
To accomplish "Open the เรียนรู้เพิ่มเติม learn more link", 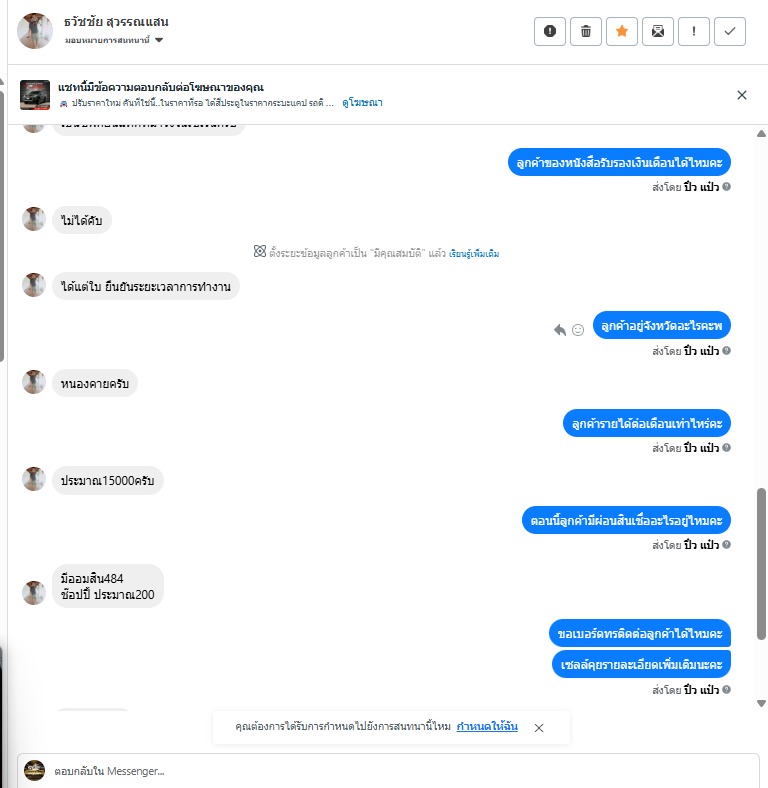I will (x=474, y=253).
